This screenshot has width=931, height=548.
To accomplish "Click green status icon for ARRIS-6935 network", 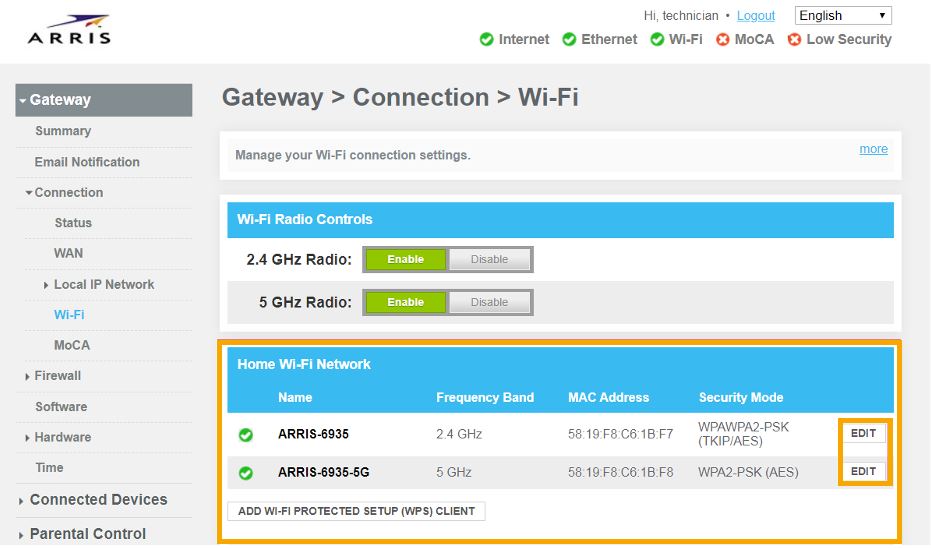I will [245, 435].
